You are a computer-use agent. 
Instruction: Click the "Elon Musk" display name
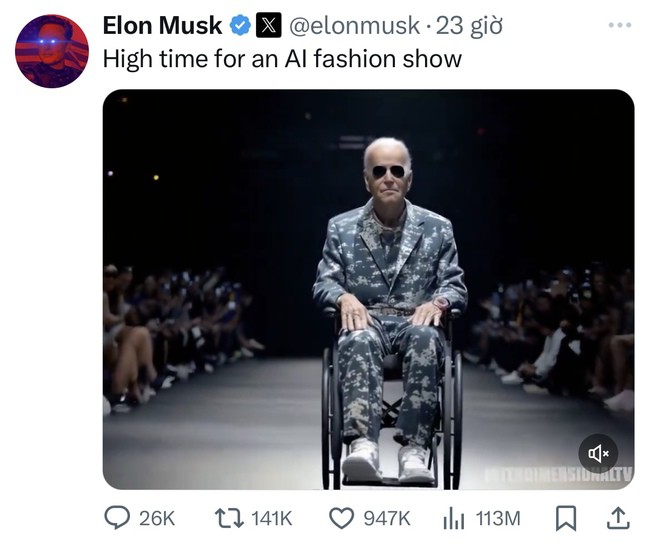click(x=162, y=26)
